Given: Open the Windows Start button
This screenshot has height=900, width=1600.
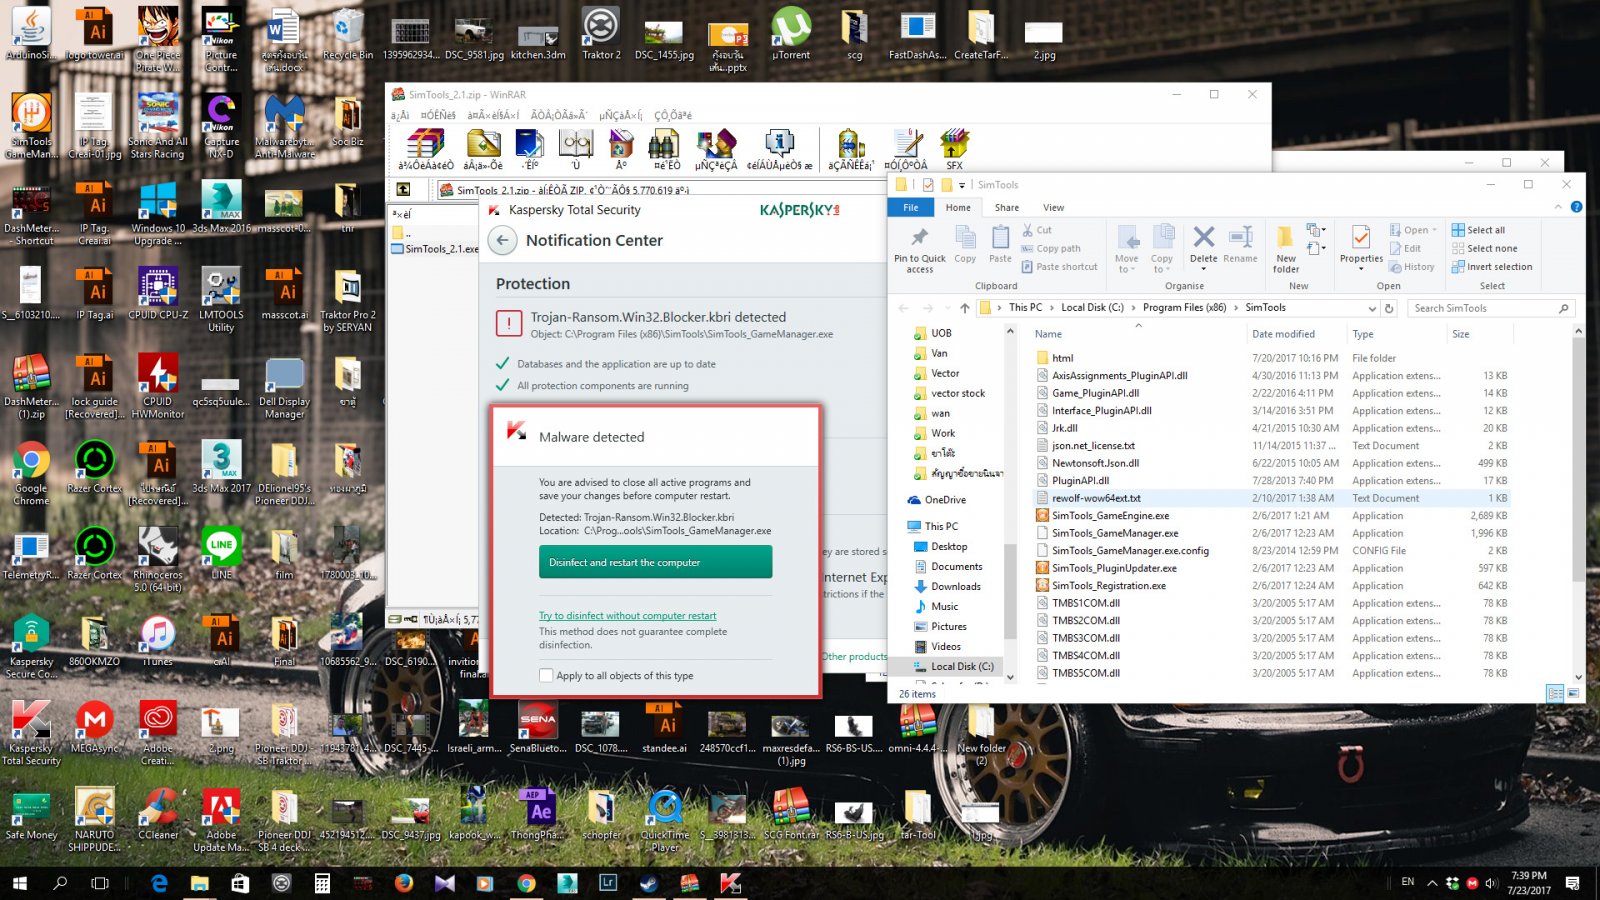Looking at the screenshot, I should [19, 883].
